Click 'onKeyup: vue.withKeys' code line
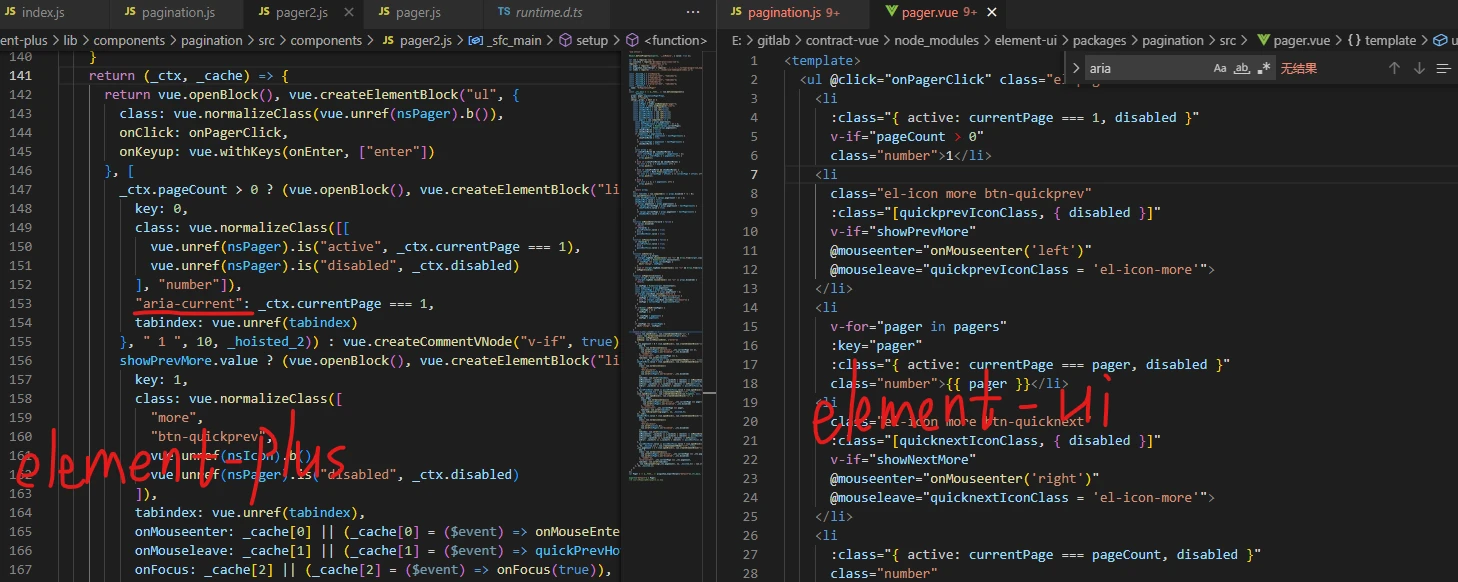1458x582 pixels. (x=277, y=152)
